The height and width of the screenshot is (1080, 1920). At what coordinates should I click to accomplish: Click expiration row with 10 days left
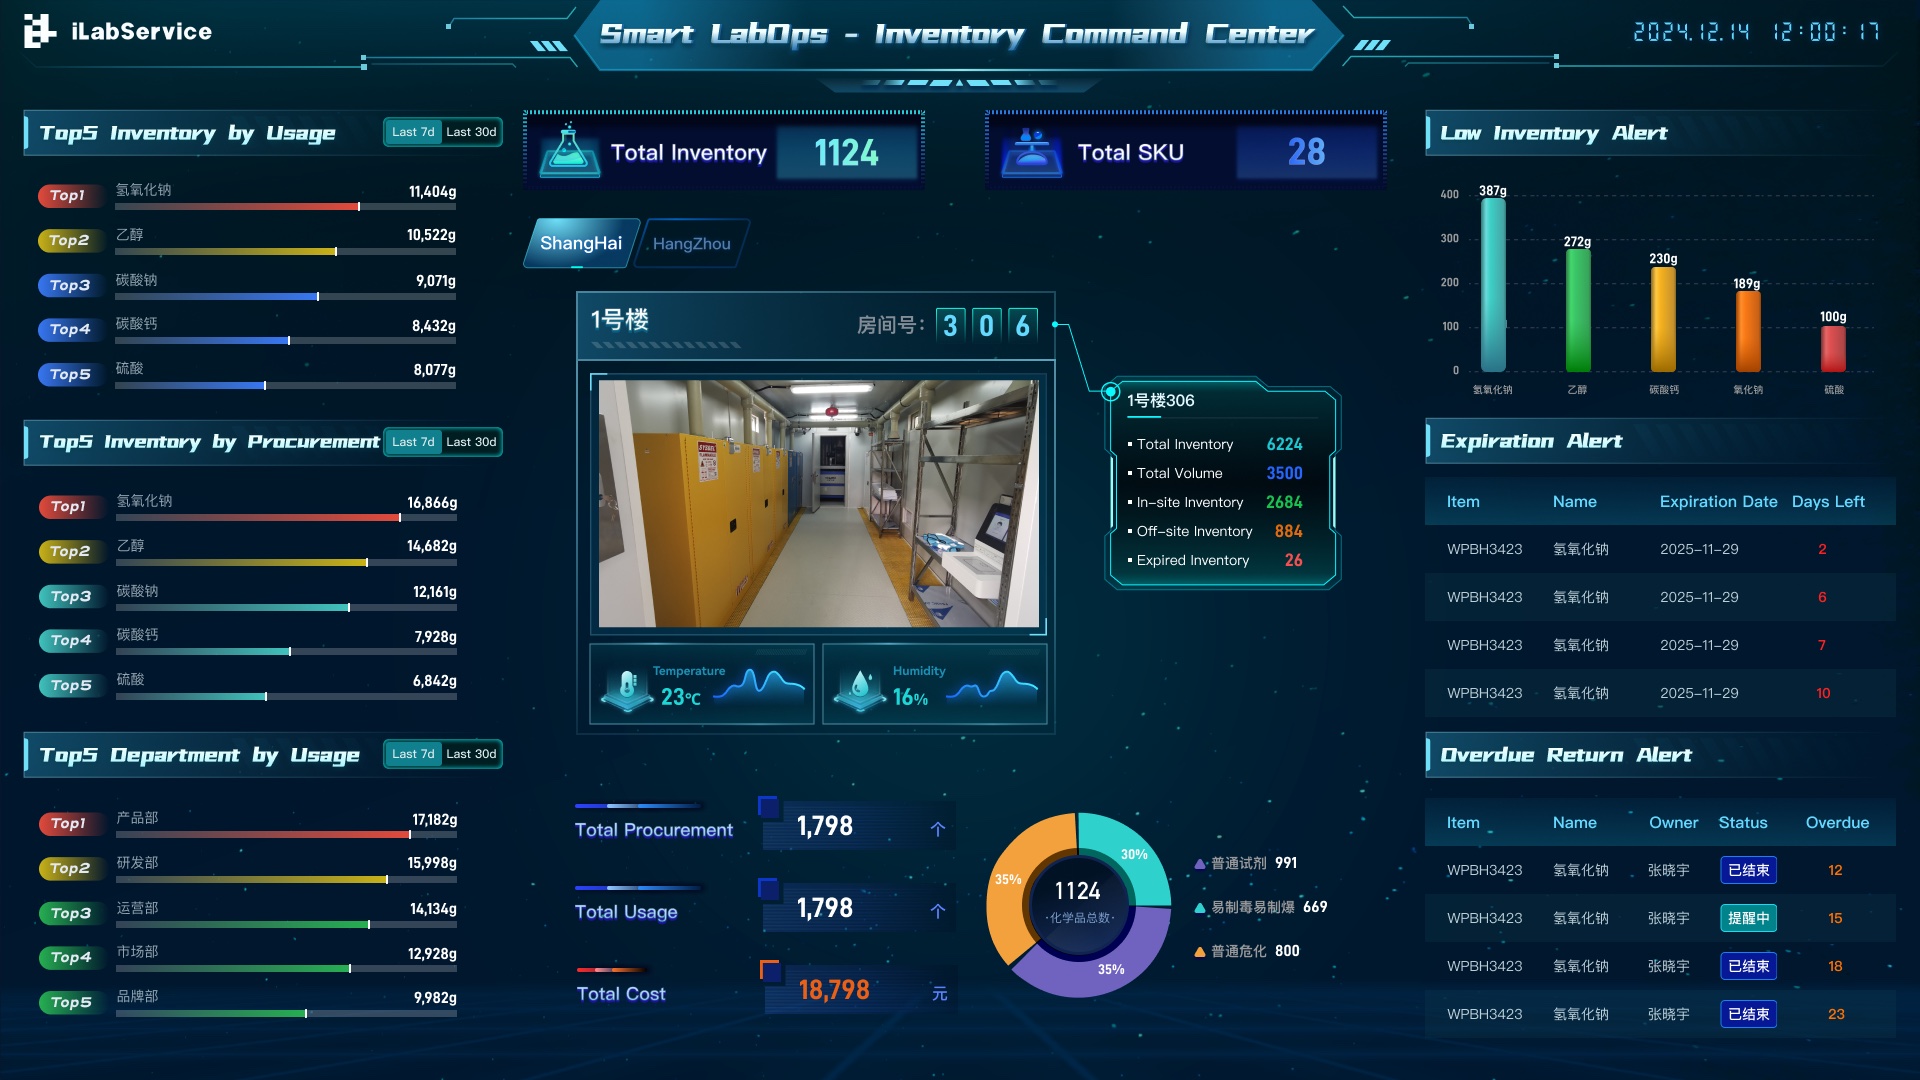pos(1660,693)
